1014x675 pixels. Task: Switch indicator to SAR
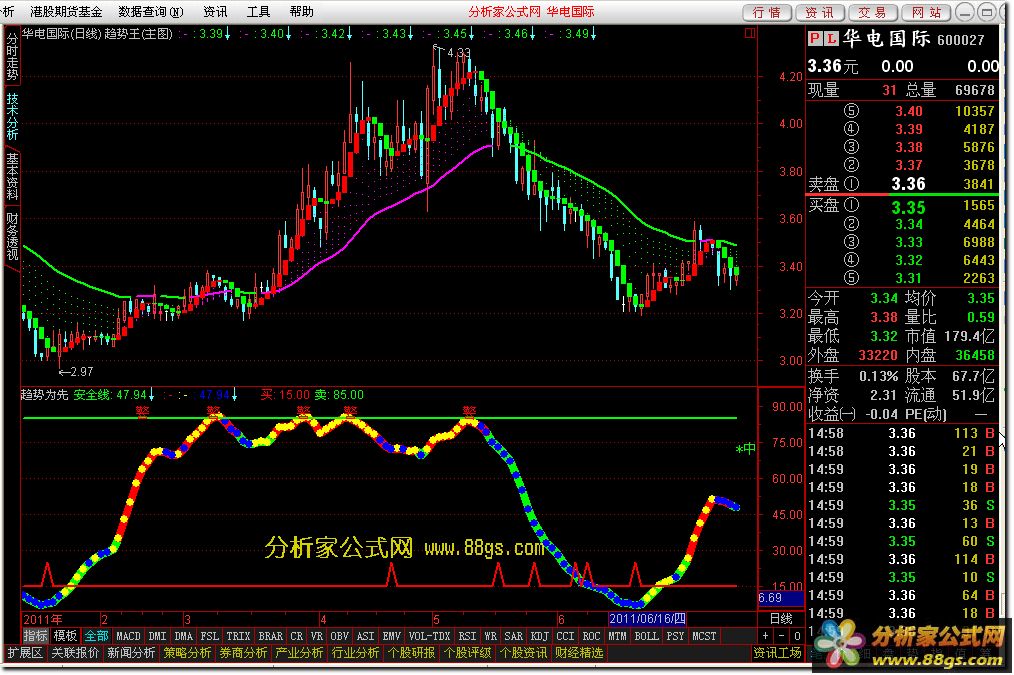tap(513, 636)
